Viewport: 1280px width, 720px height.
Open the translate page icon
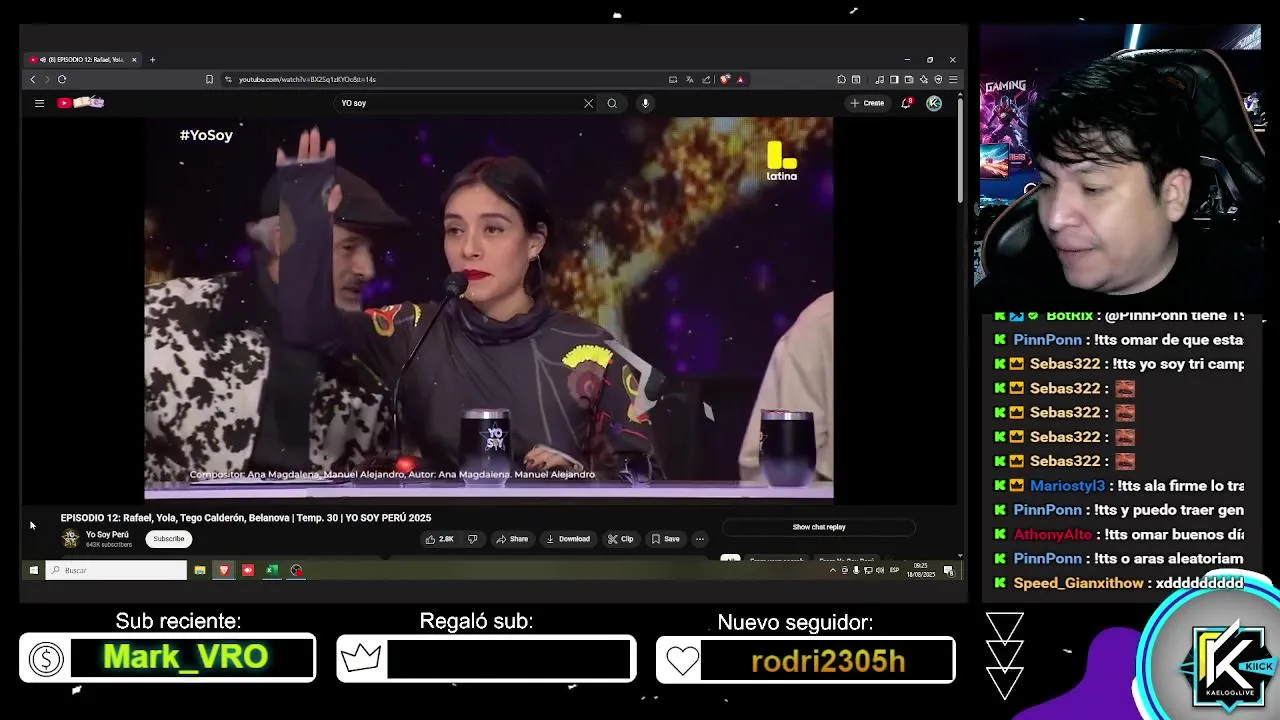coord(690,79)
